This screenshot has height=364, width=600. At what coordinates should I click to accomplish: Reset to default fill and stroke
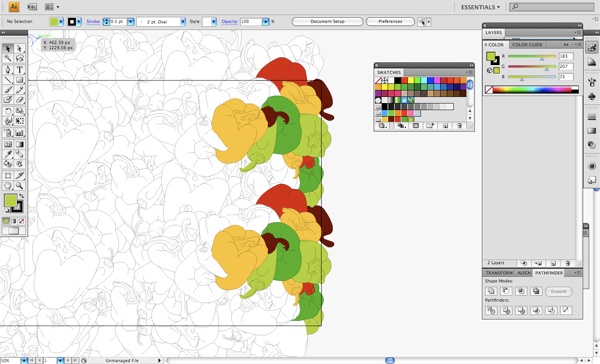pos(7,210)
